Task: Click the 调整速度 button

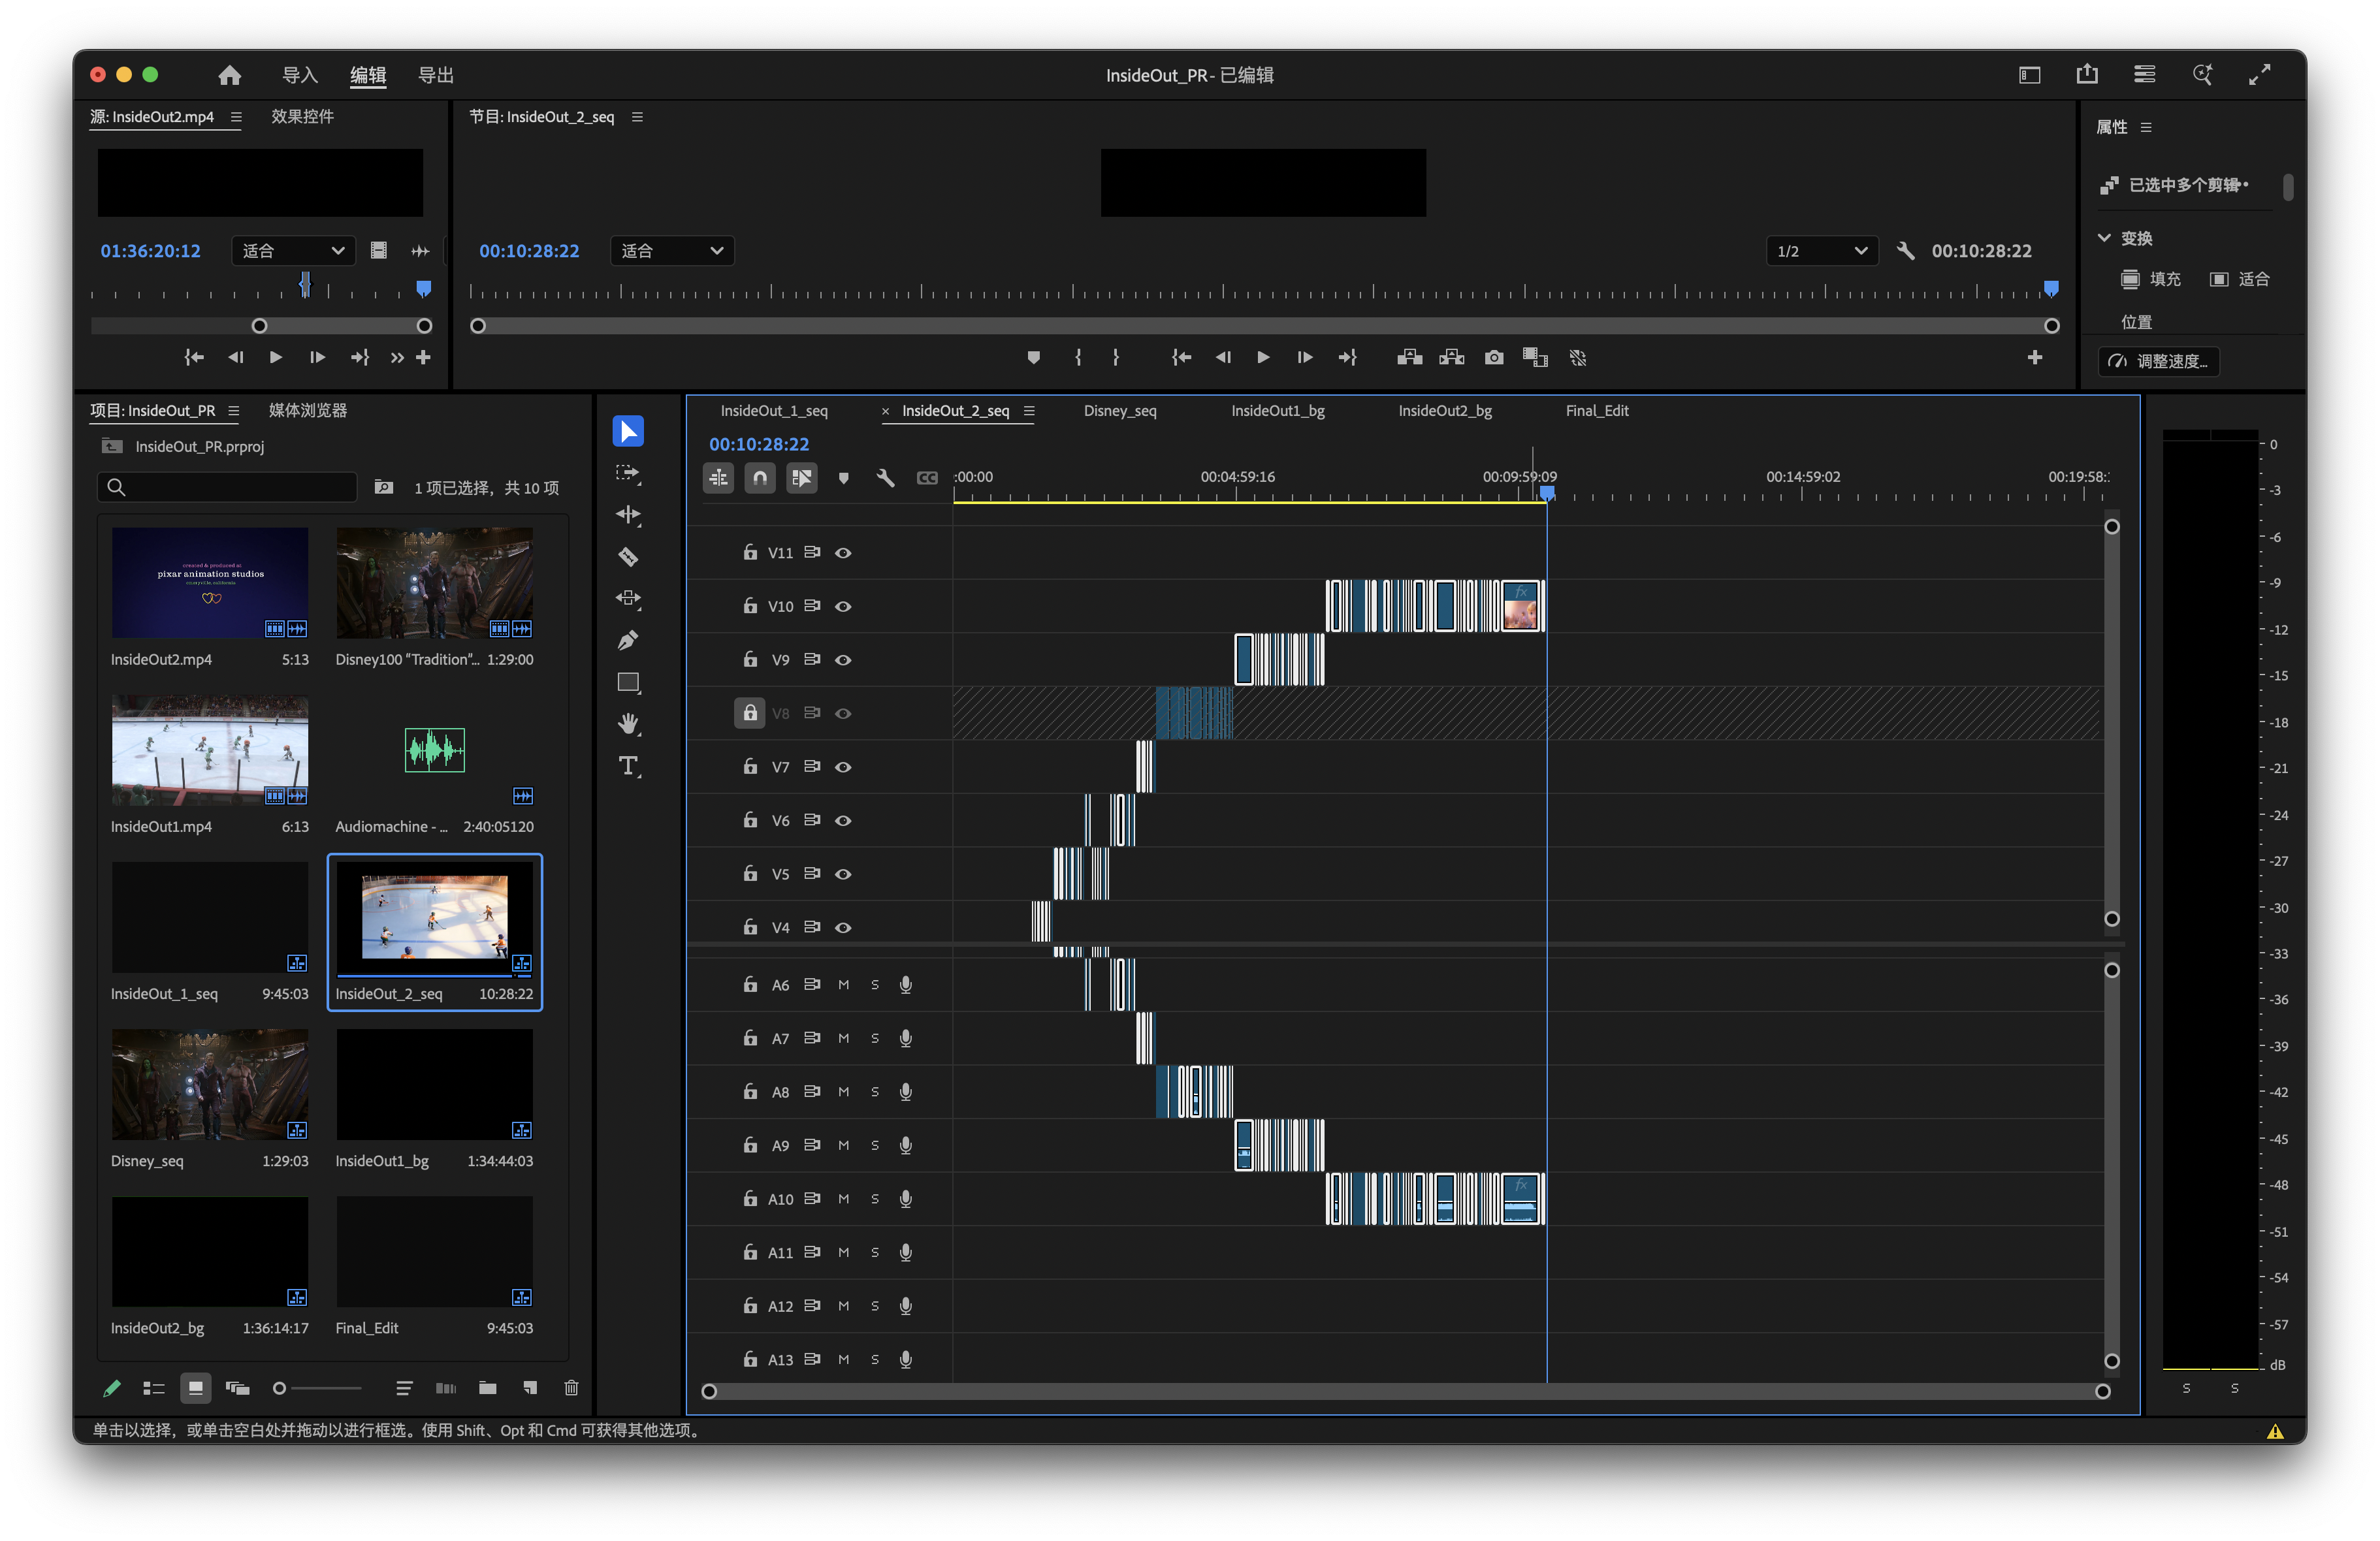Action: pyautogui.click(x=2158, y=361)
